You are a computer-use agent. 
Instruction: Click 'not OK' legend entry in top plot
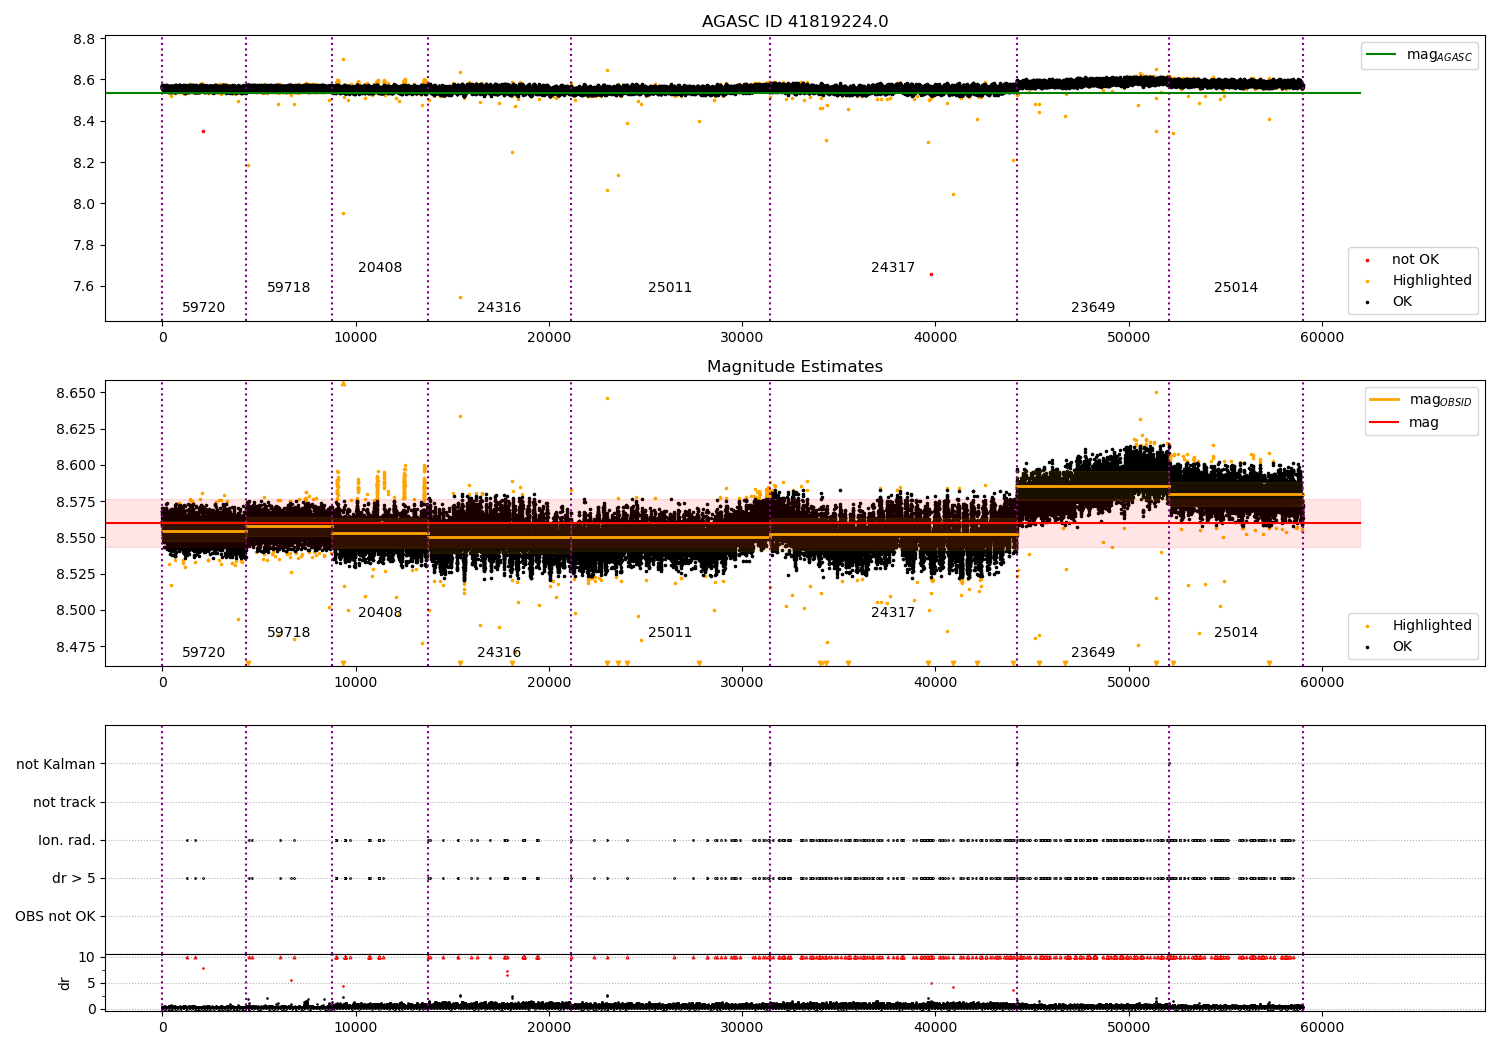click(1403, 260)
